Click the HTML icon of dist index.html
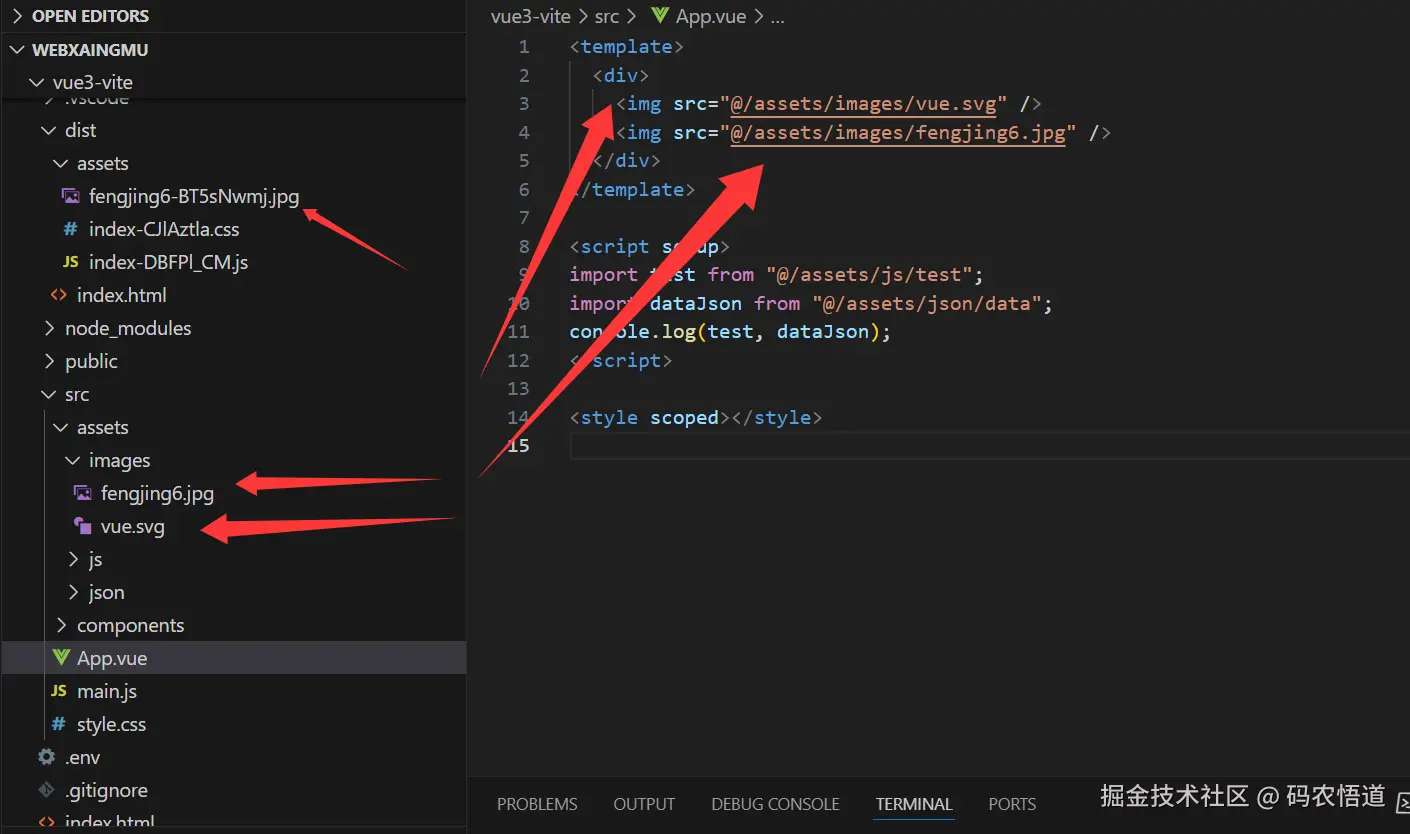This screenshot has width=1410, height=834. coord(59,296)
